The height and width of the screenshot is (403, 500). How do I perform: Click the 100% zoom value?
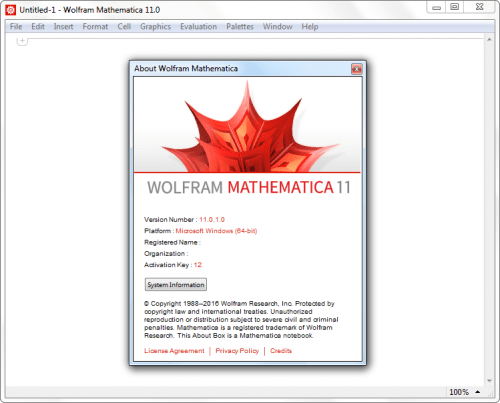(x=459, y=392)
